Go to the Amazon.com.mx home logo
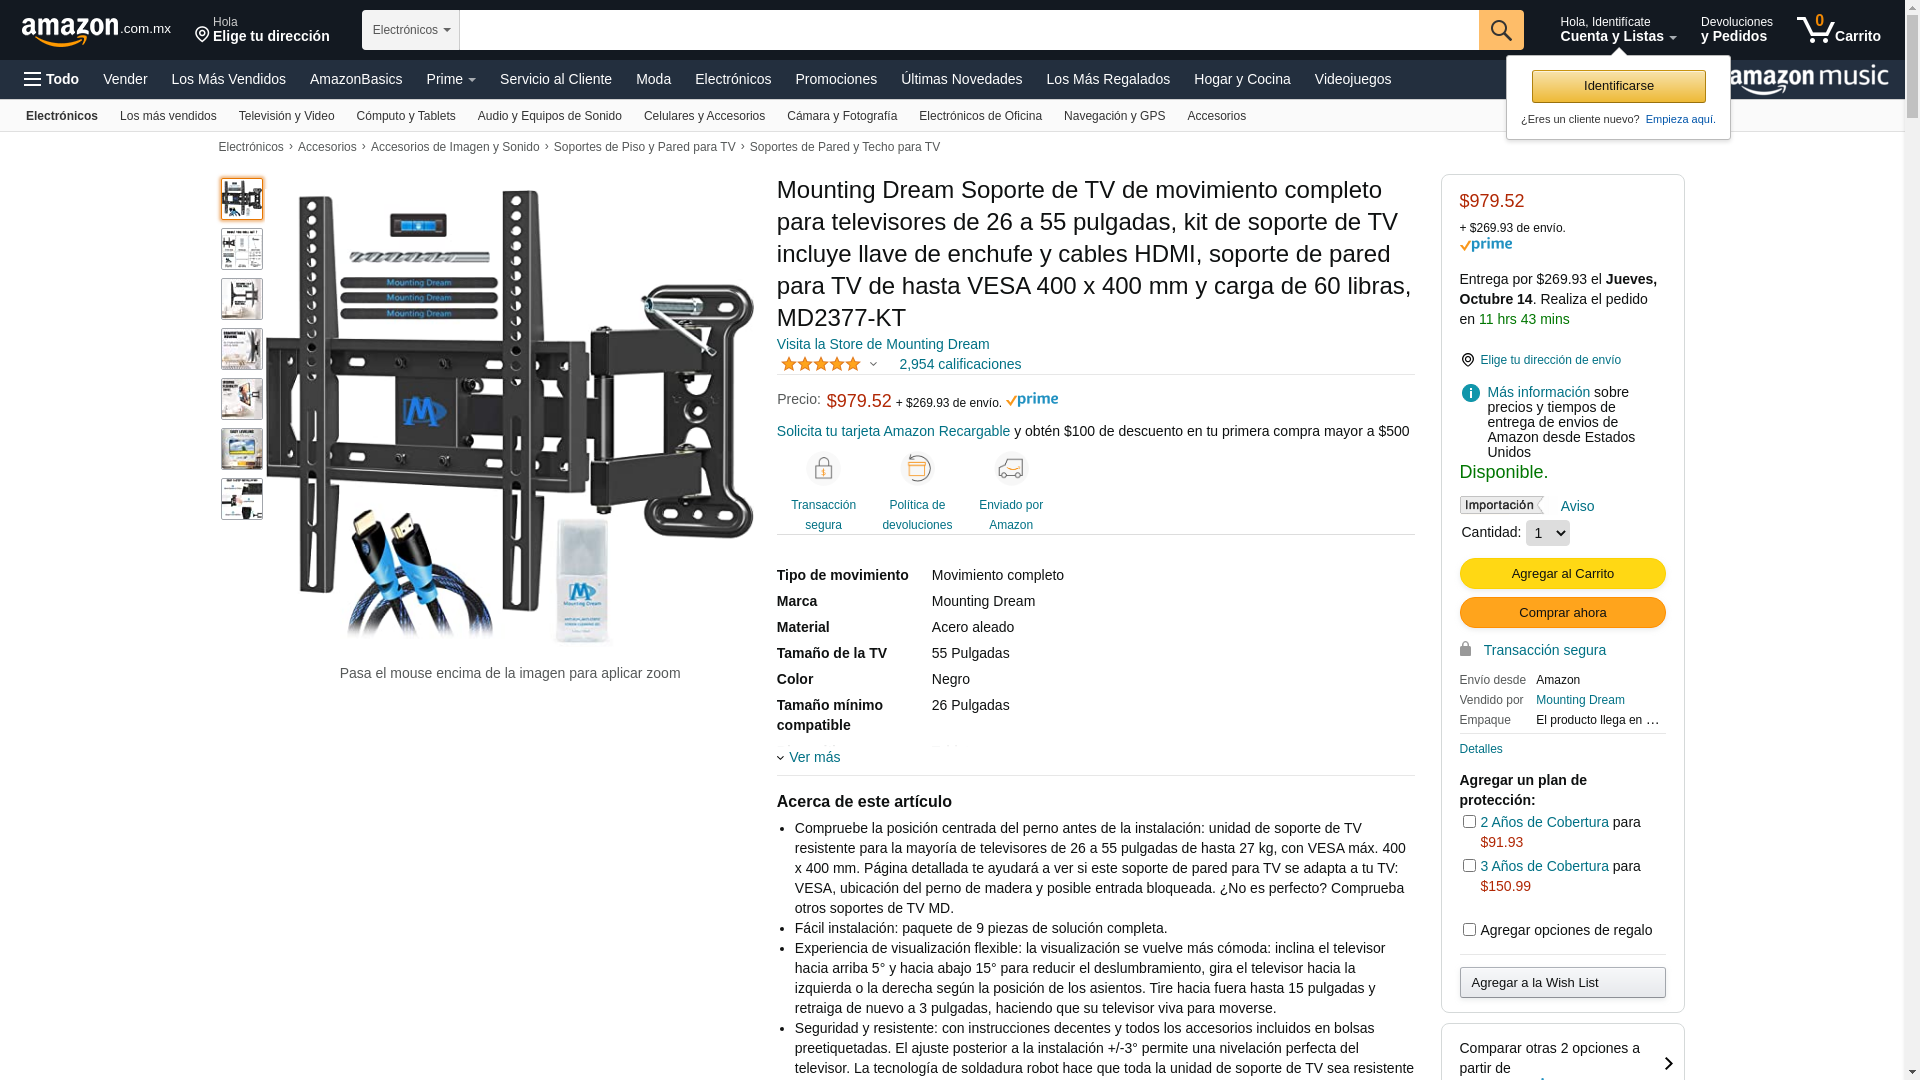Screen dimensions: 1920x1080 click(x=96, y=31)
